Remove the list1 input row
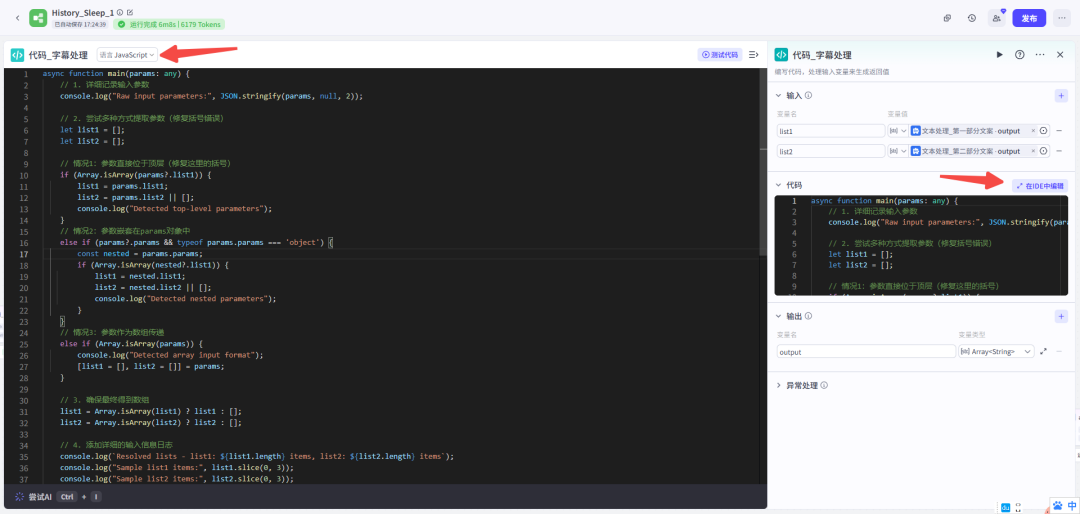This screenshot has width=1080, height=514. coord(1059,131)
